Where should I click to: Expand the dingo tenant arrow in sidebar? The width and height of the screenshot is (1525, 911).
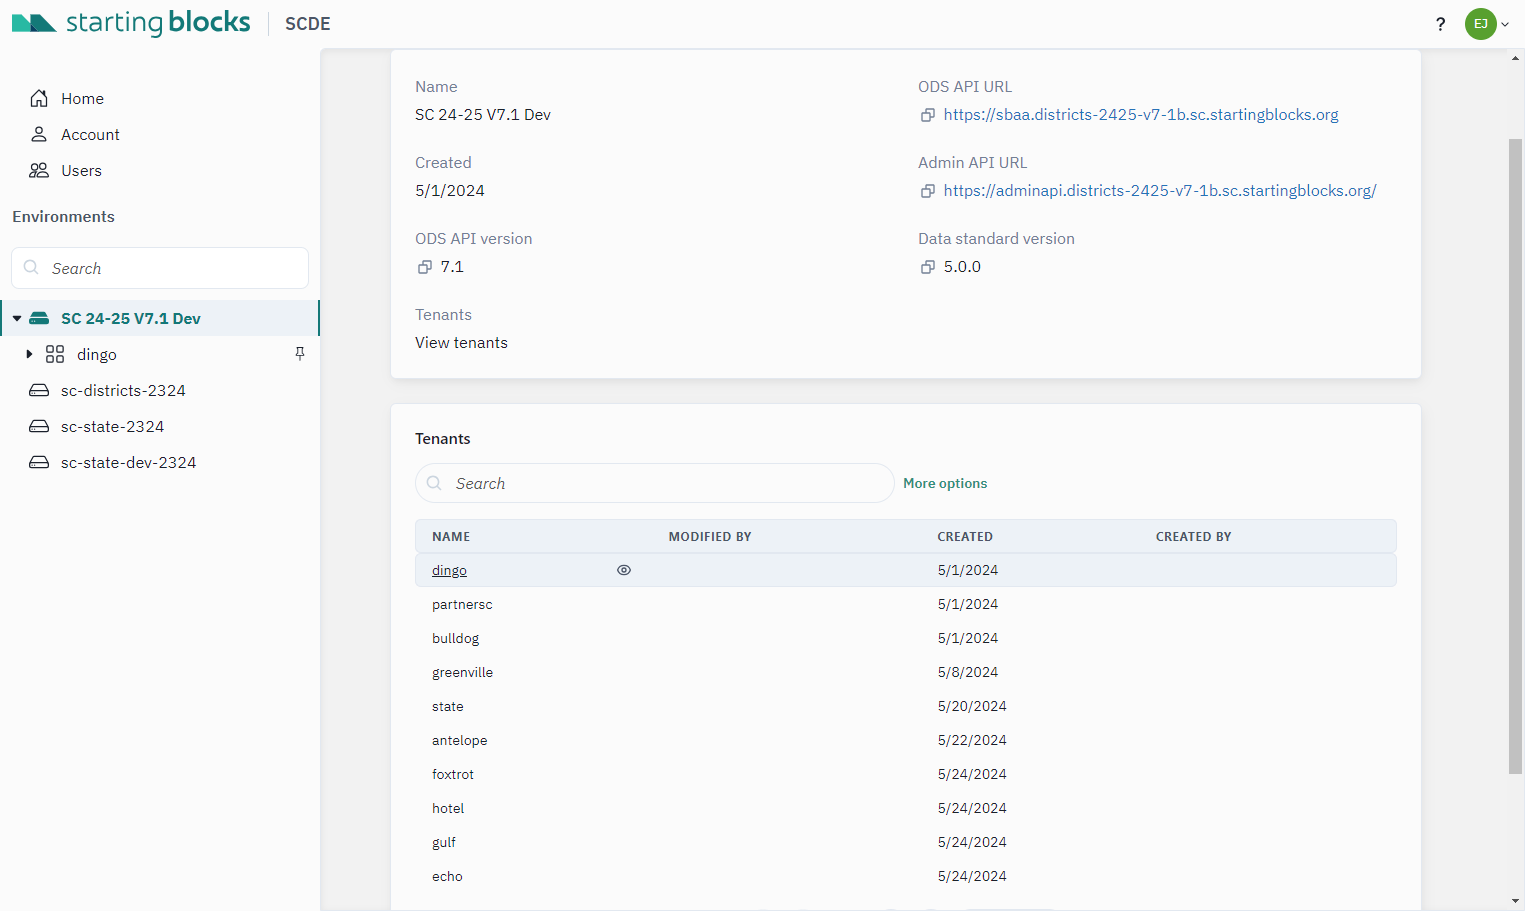[29, 354]
